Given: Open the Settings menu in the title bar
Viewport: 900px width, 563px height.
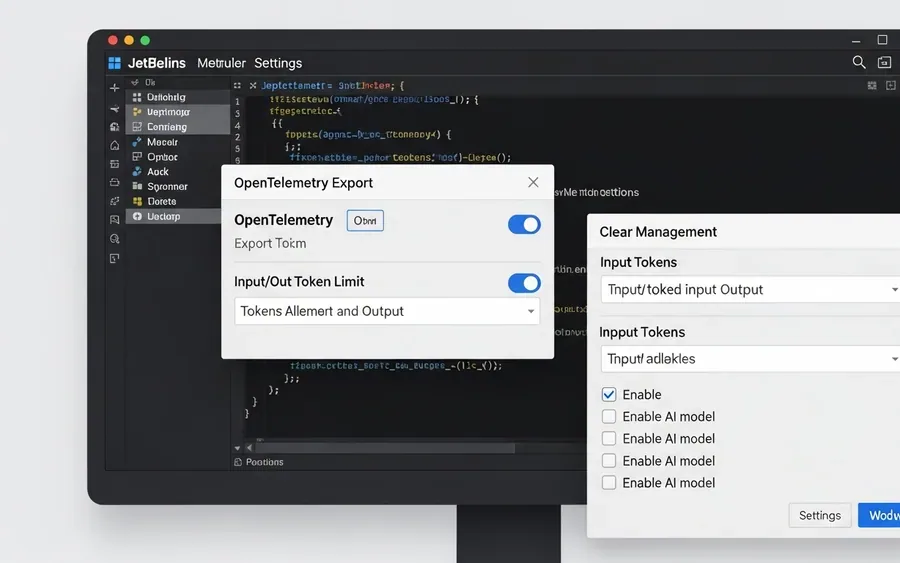Looking at the screenshot, I should pyautogui.click(x=278, y=63).
